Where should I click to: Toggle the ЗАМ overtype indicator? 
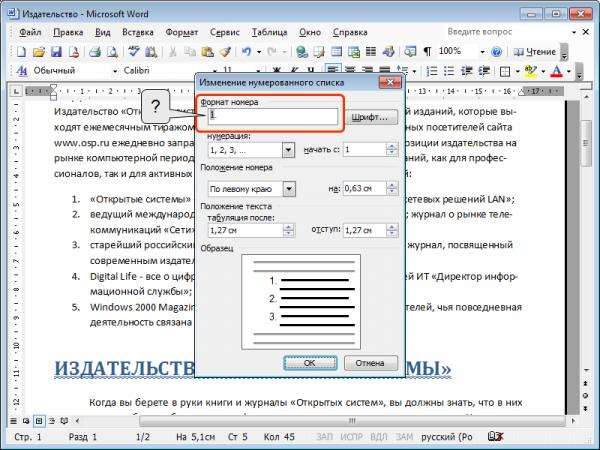(x=404, y=437)
